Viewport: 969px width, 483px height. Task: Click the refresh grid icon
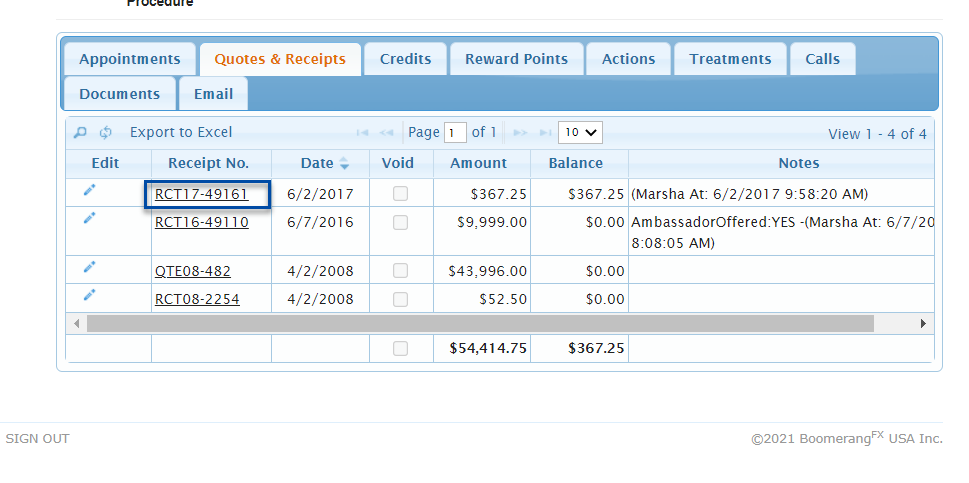point(105,133)
